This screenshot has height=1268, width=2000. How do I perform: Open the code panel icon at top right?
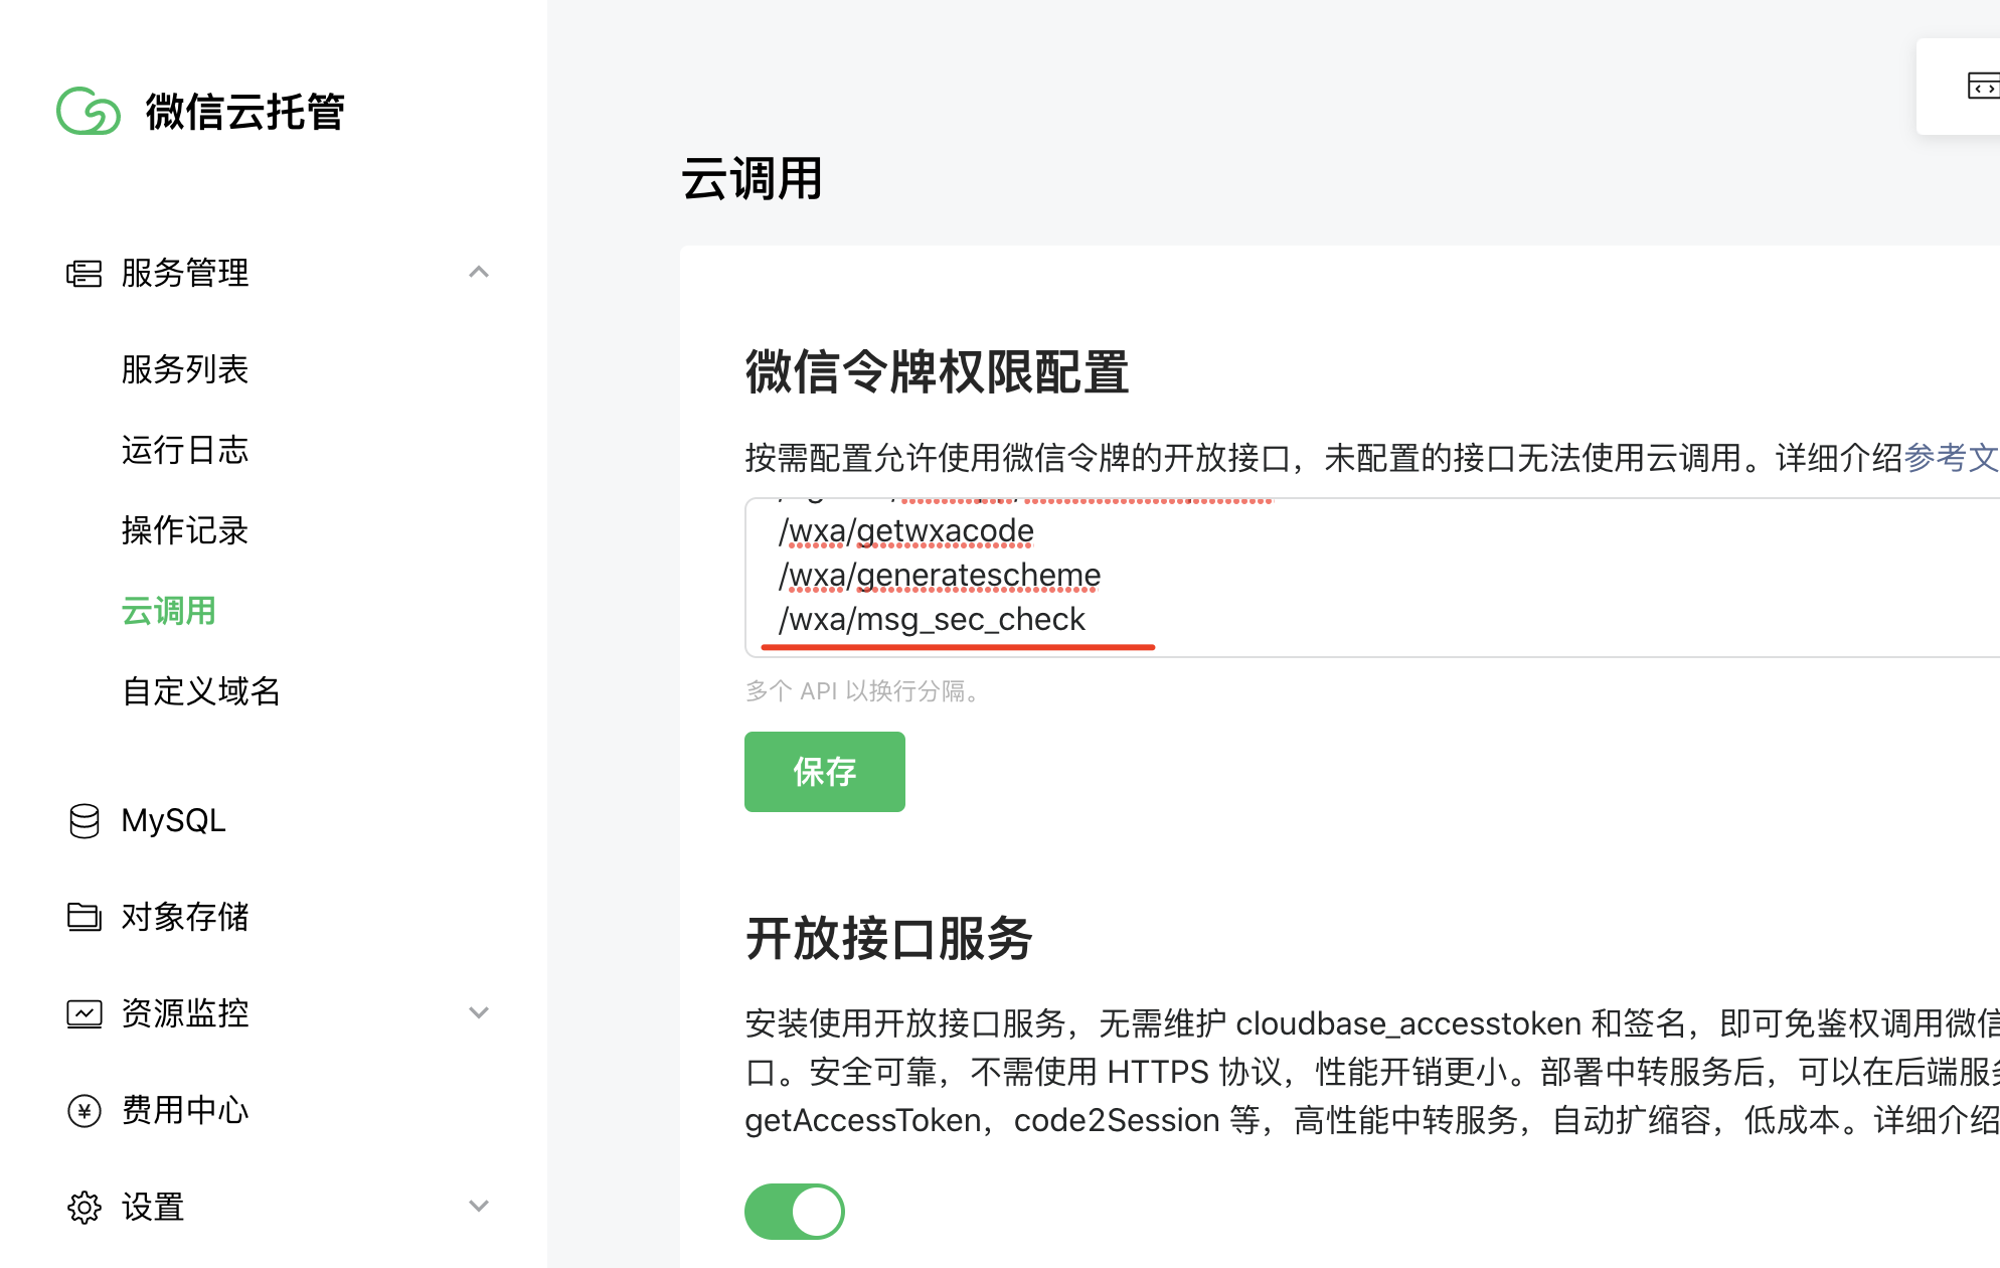click(x=1982, y=87)
